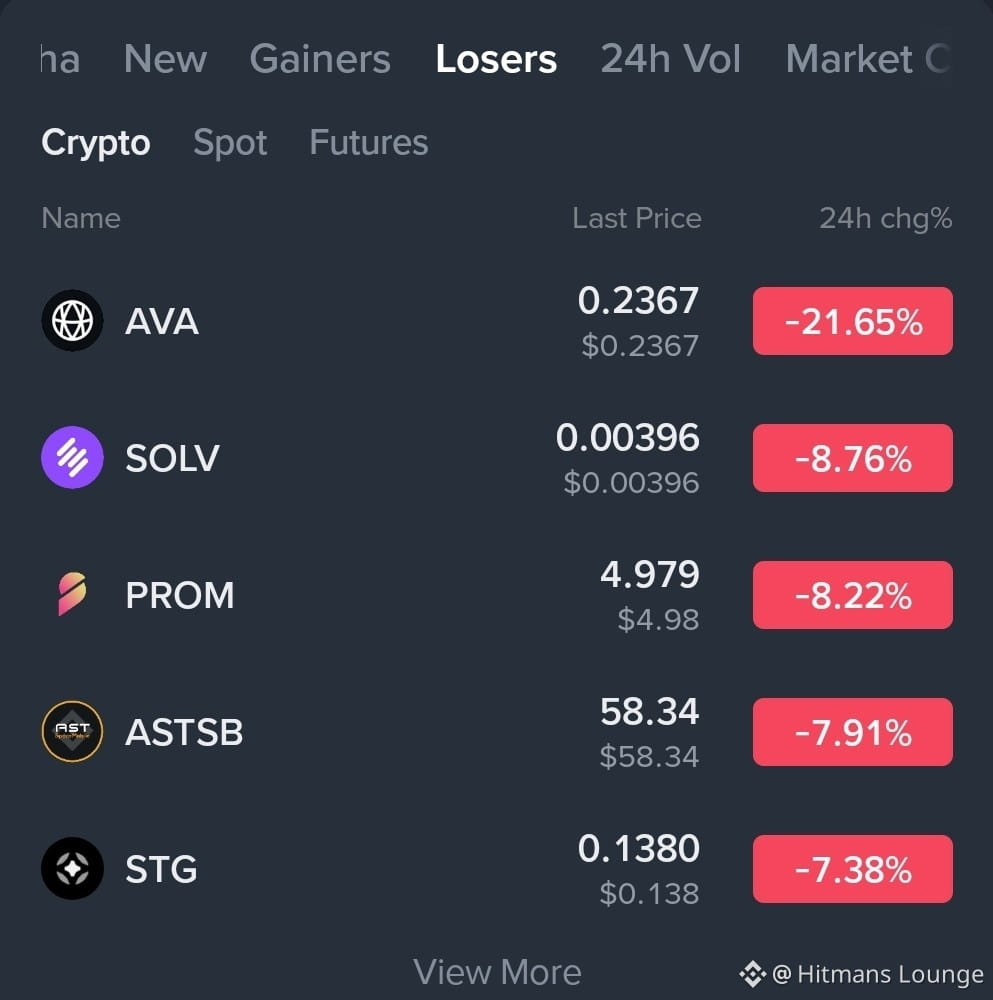Viewport: 993px width, 1000px height.
Task: Tap the purple SOLV token icon
Action: click(72, 457)
